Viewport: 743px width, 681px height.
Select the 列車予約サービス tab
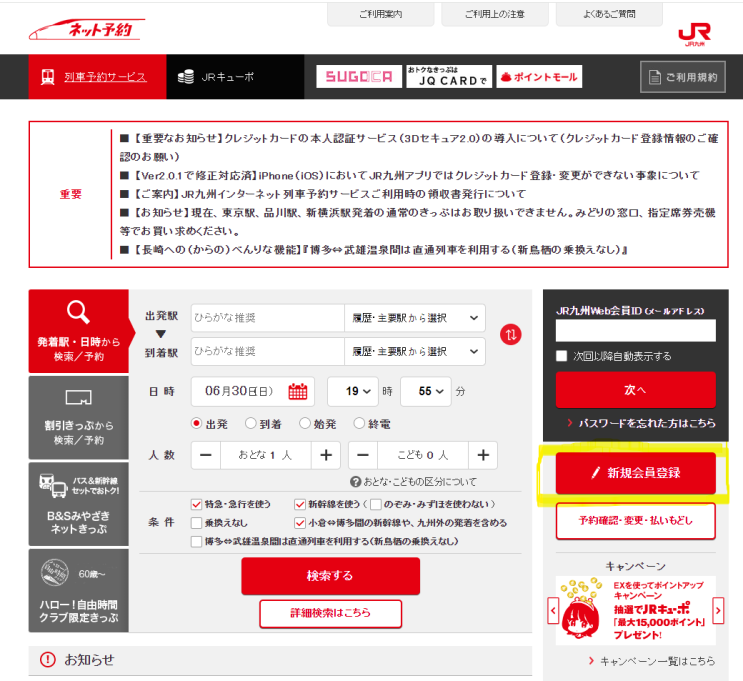(97, 77)
